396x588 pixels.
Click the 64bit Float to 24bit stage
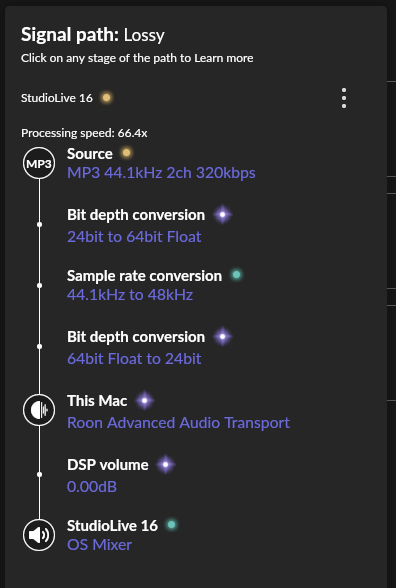pyautogui.click(x=134, y=359)
